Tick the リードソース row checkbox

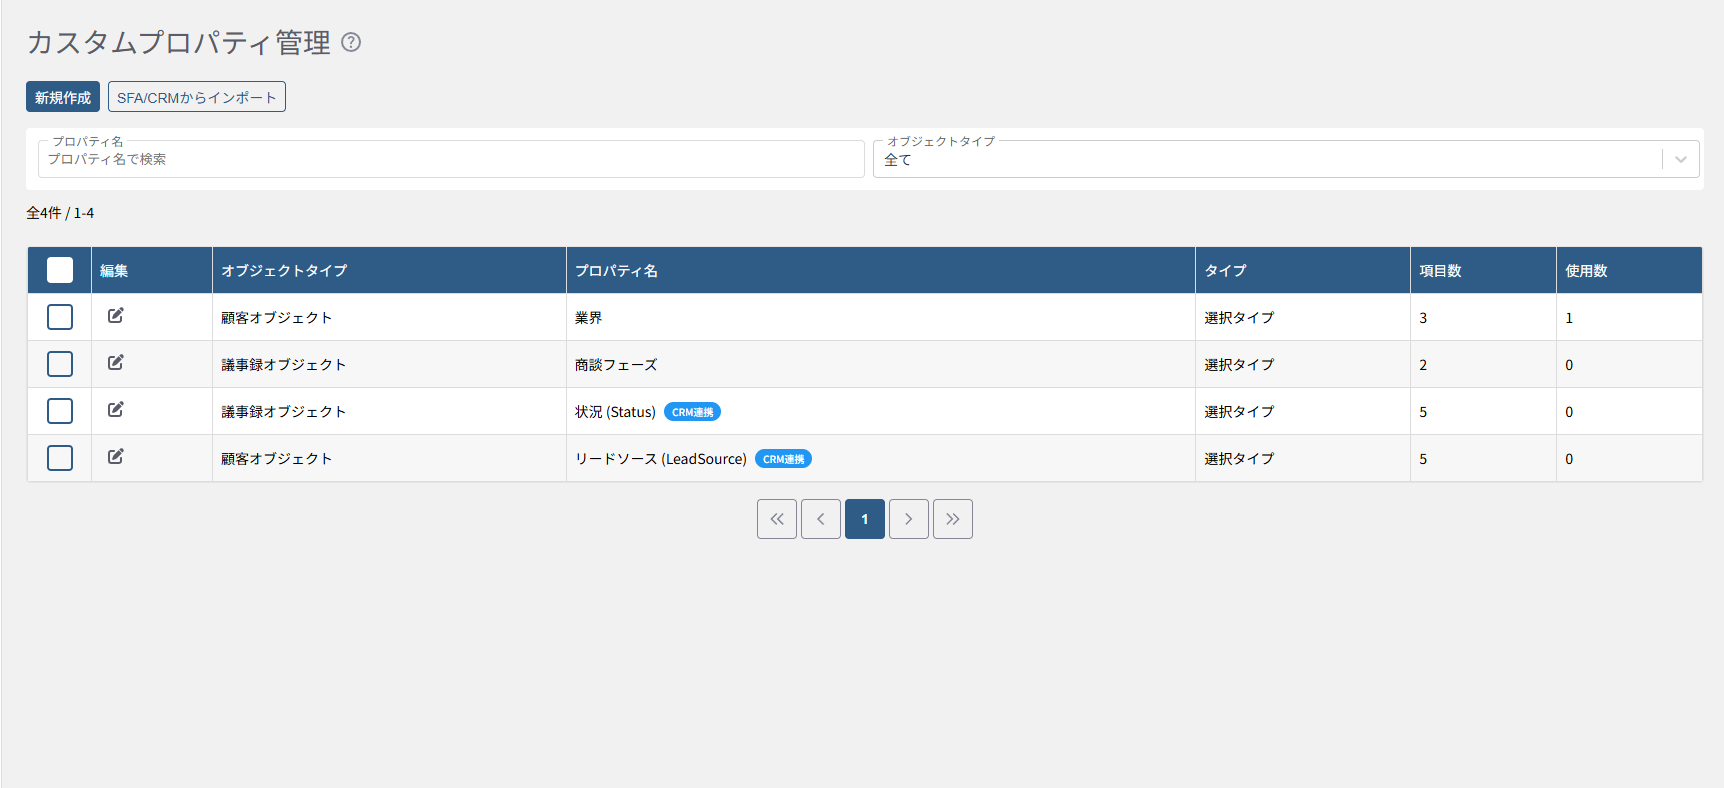click(60, 458)
